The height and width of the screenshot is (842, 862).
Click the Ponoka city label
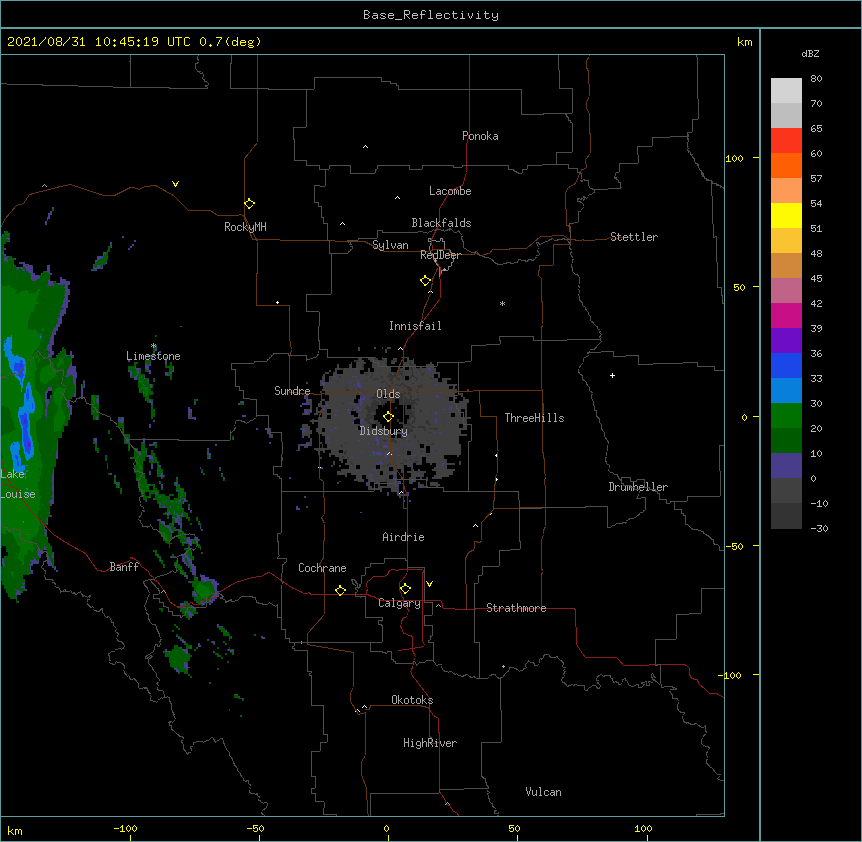[480, 136]
